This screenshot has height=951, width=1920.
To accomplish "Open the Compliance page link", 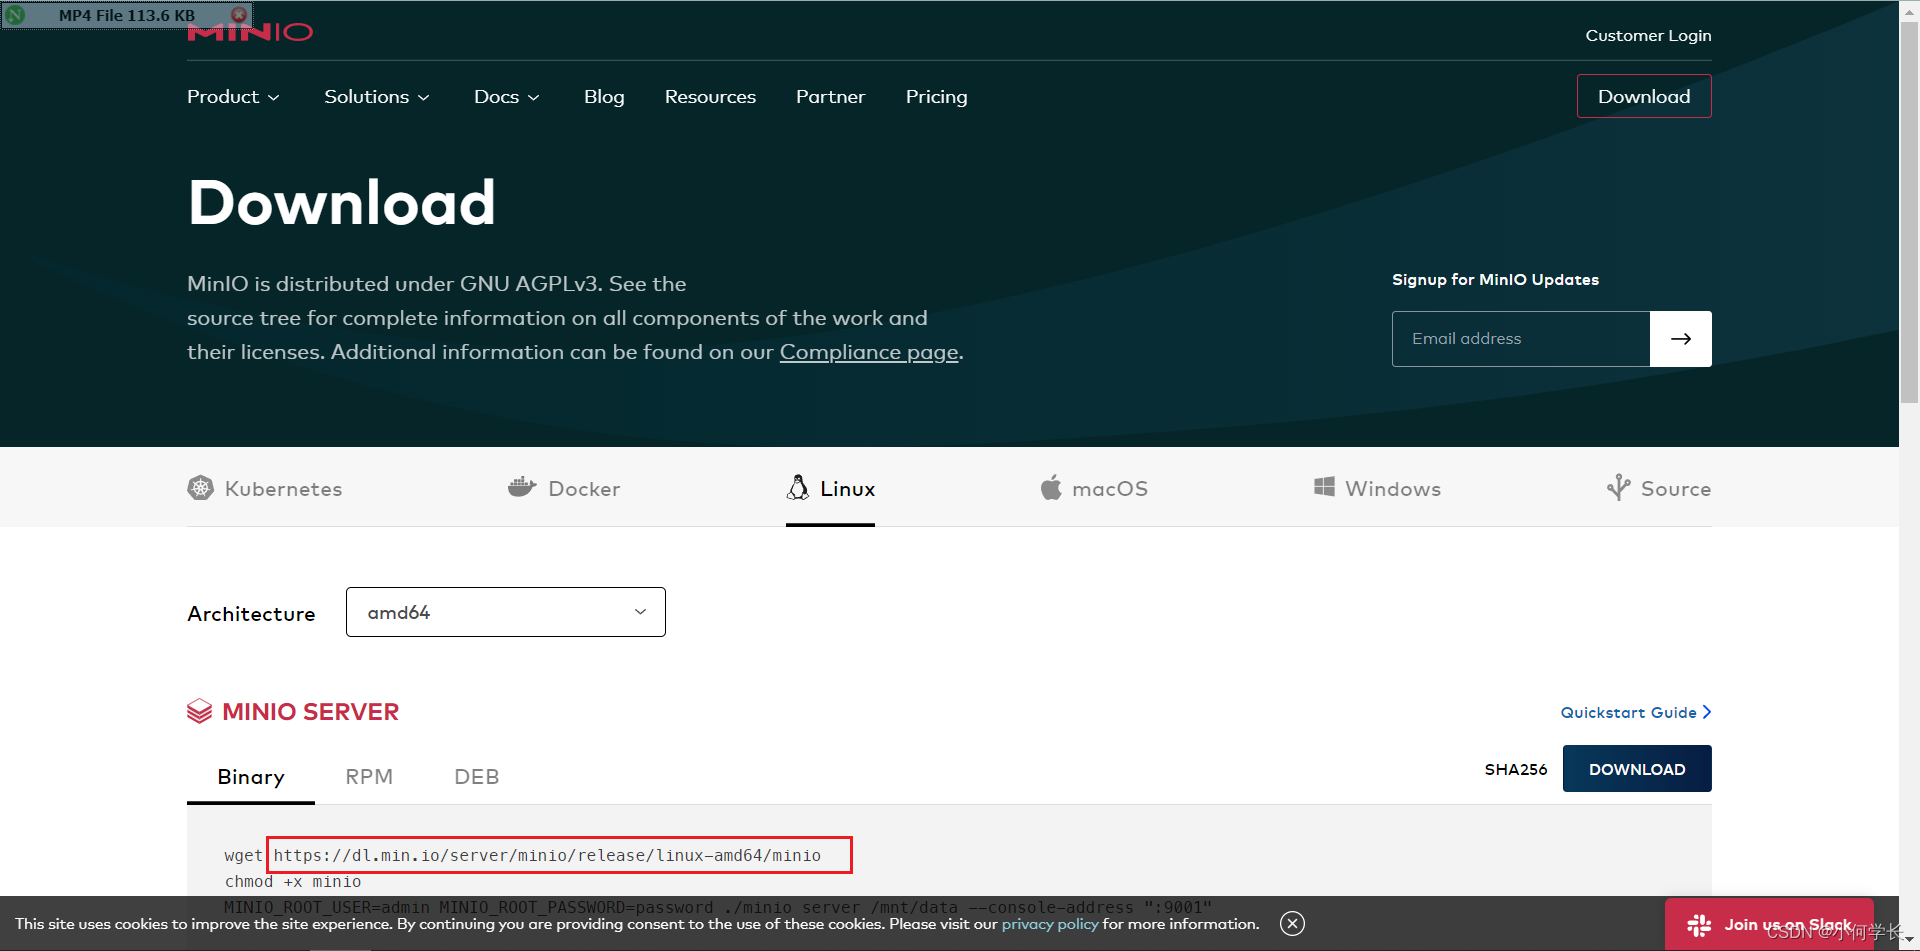I will (x=869, y=352).
